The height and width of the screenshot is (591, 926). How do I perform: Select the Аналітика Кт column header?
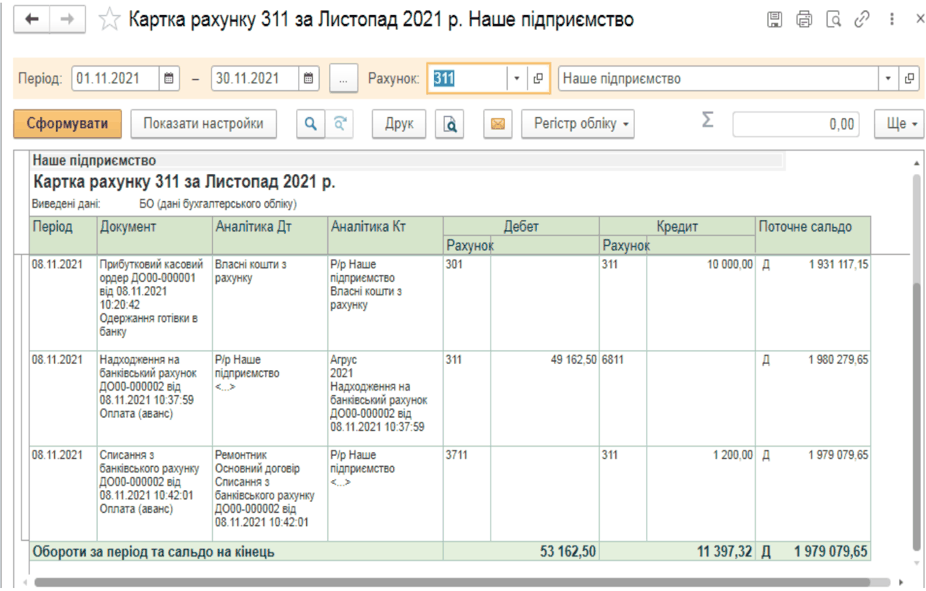(385, 236)
